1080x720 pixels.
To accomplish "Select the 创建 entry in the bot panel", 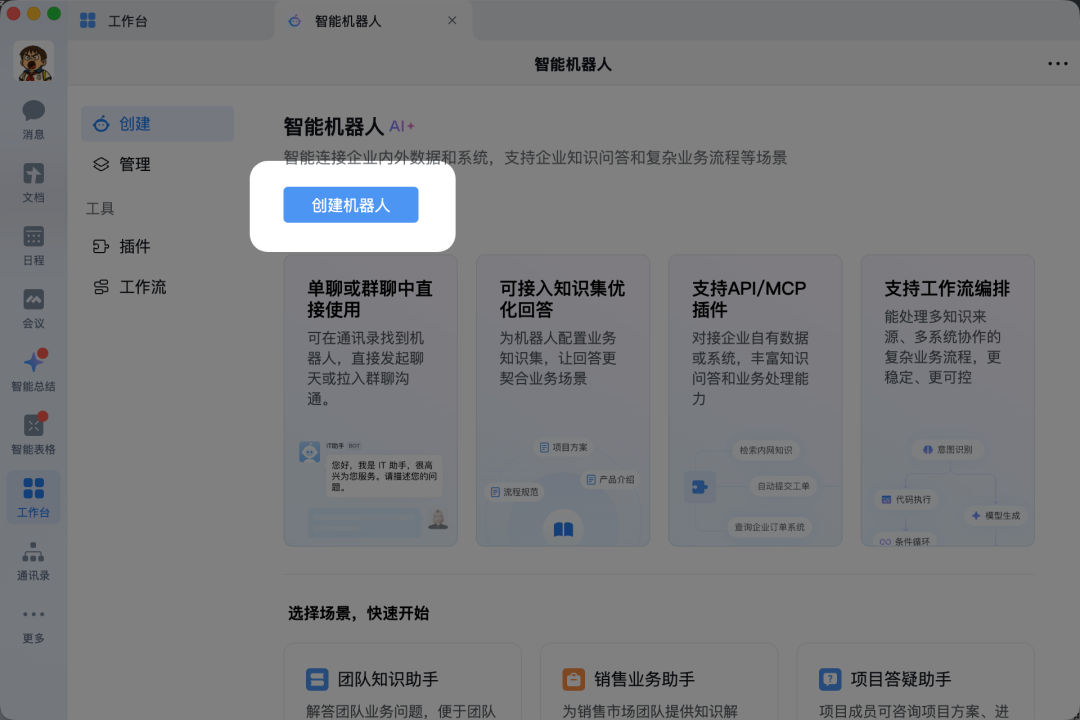I will pos(133,124).
